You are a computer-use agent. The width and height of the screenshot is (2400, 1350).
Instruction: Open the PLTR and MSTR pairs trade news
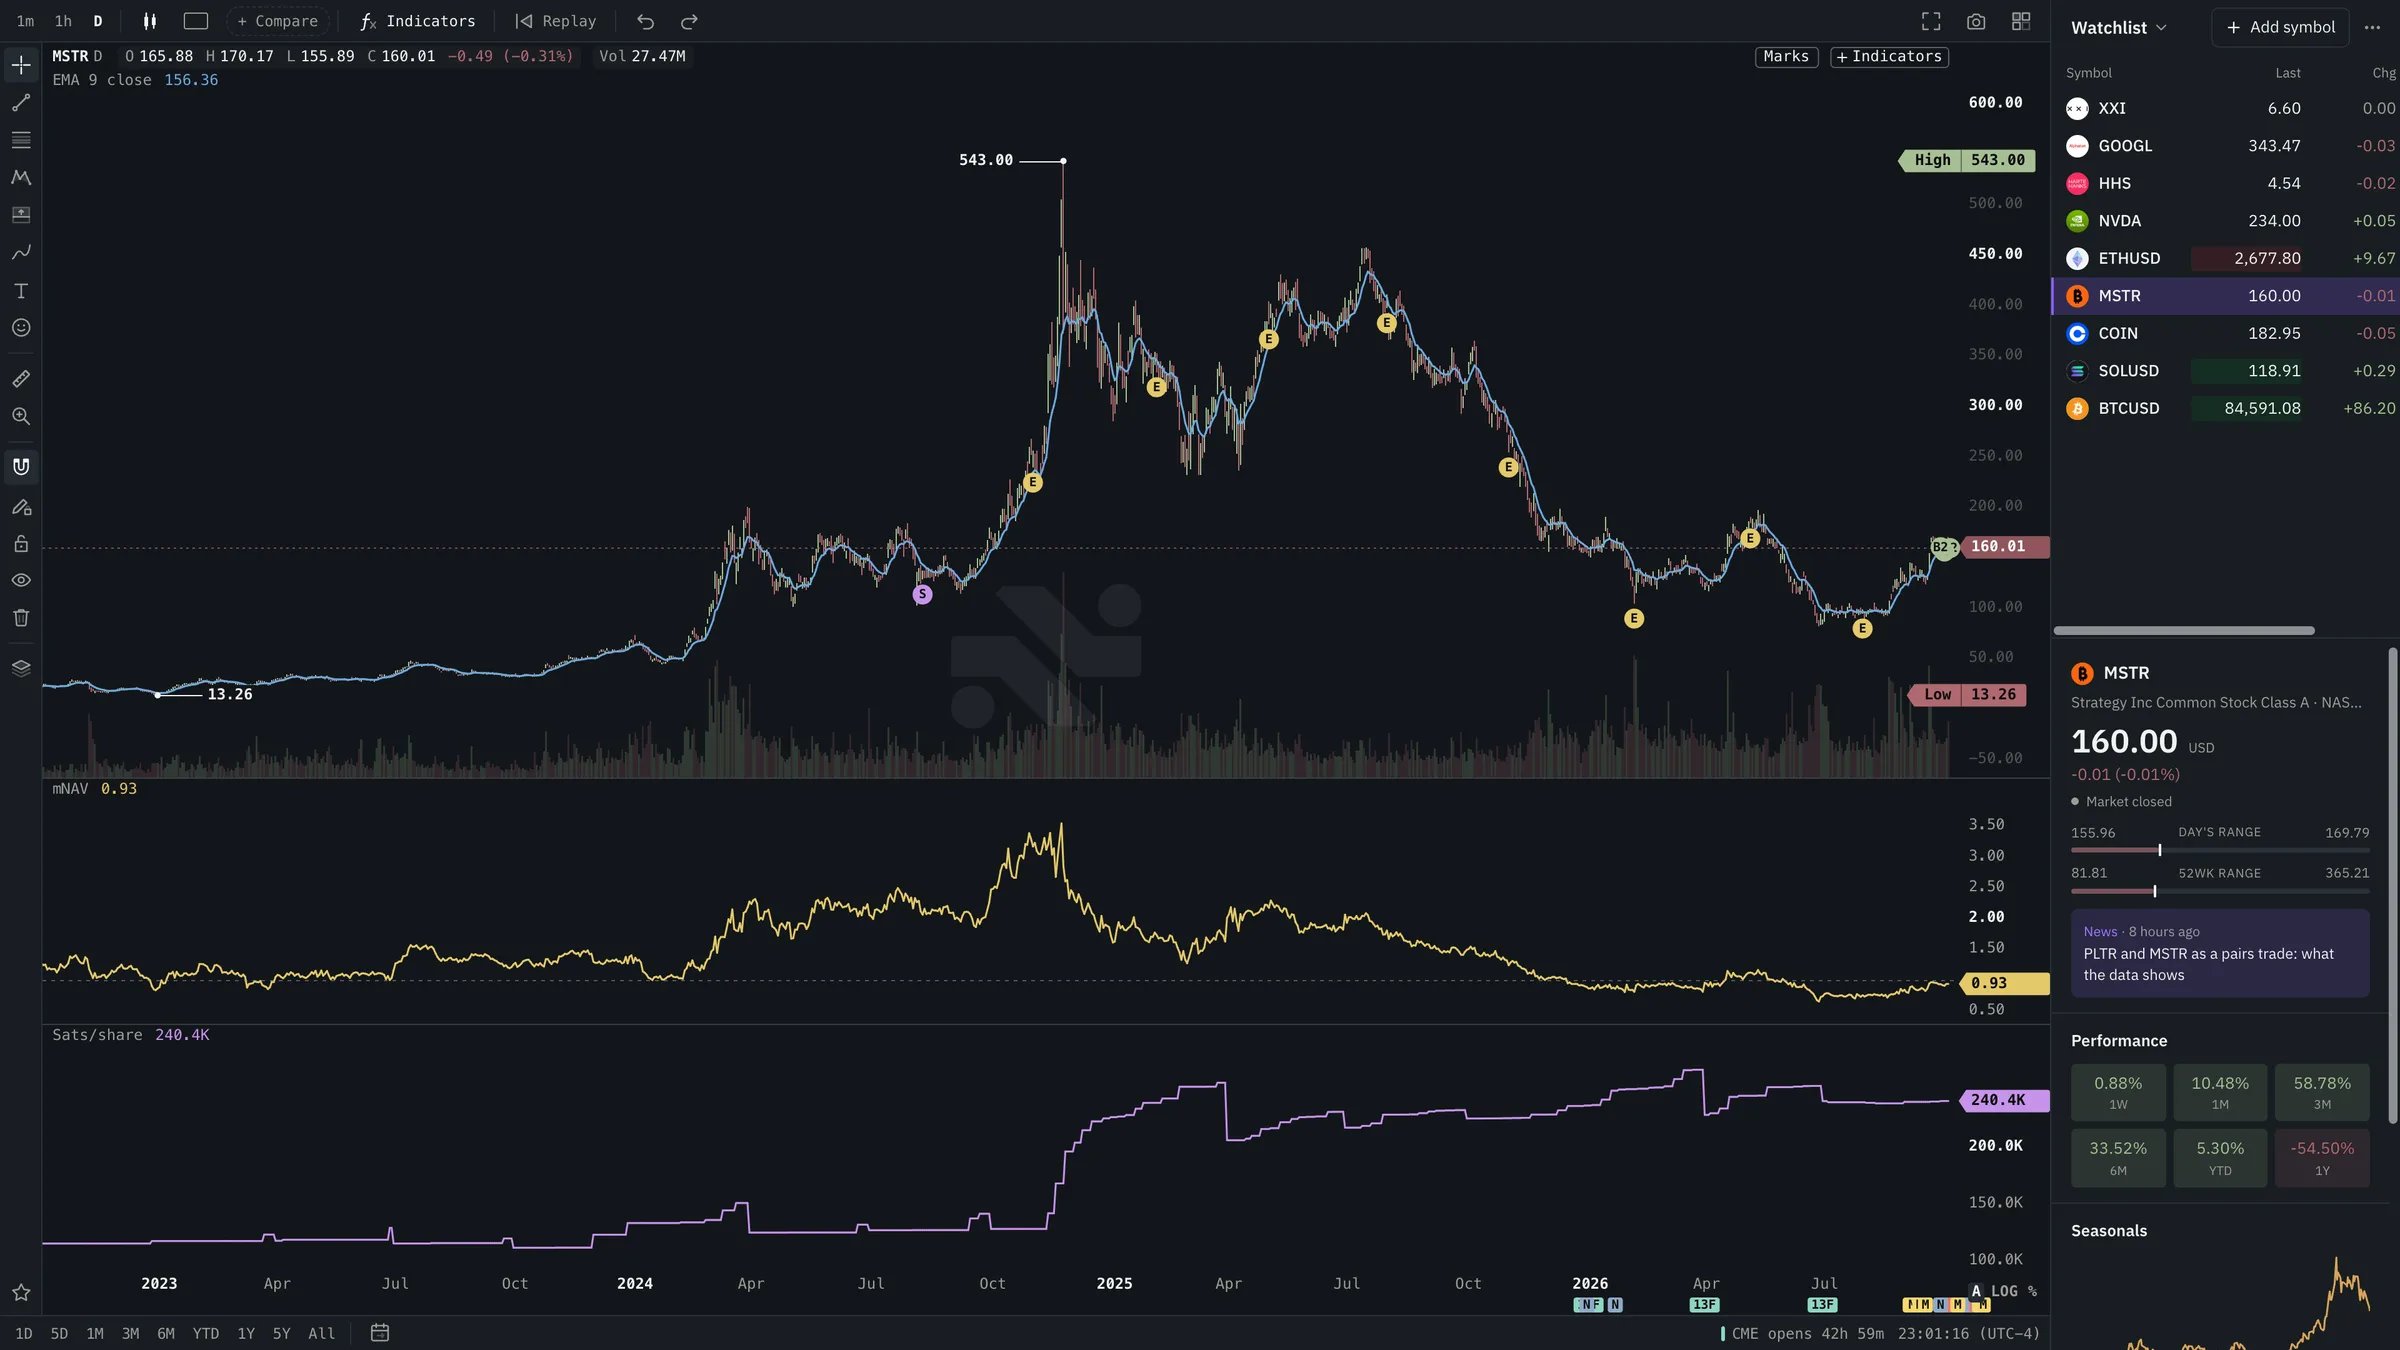(x=2220, y=953)
